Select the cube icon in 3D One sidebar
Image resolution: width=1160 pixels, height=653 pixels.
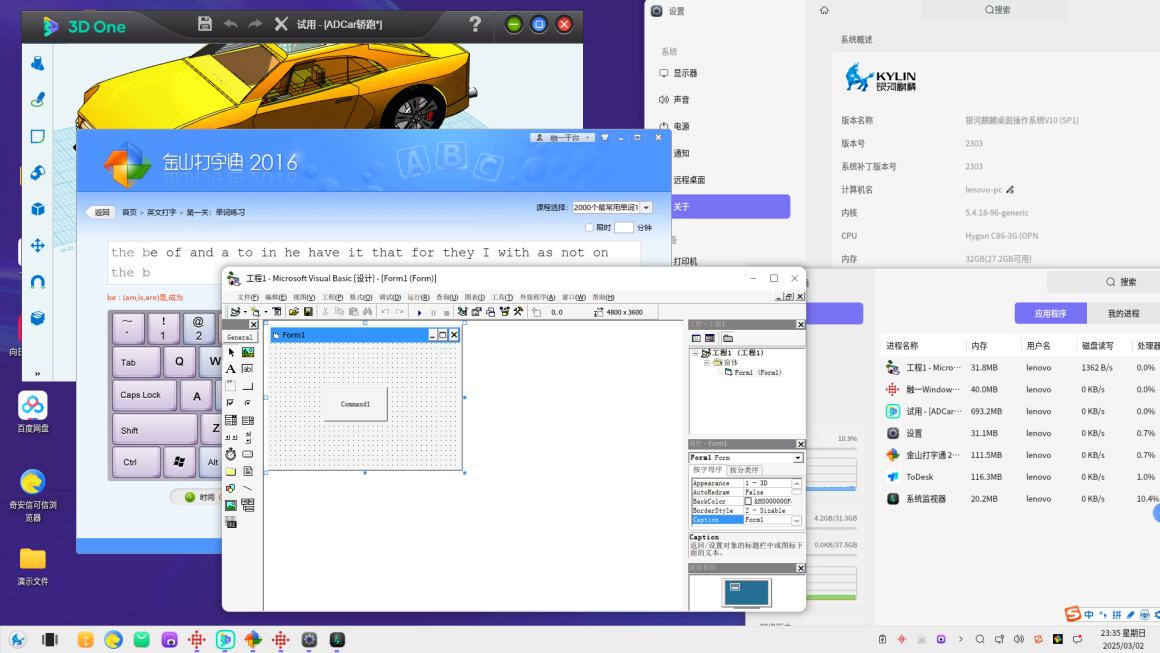point(38,209)
